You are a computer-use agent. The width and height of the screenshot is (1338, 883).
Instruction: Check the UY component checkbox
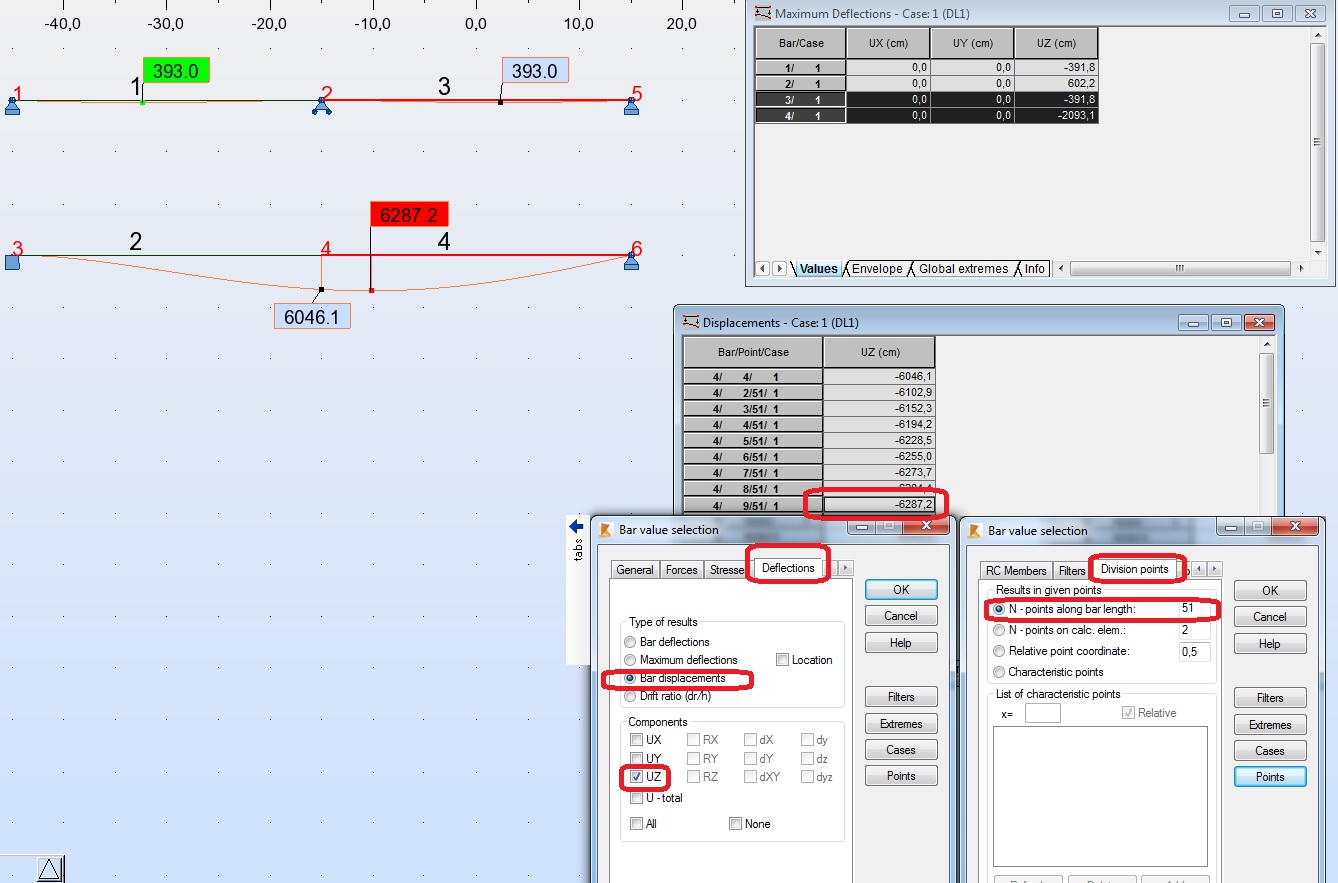coord(637,759)
